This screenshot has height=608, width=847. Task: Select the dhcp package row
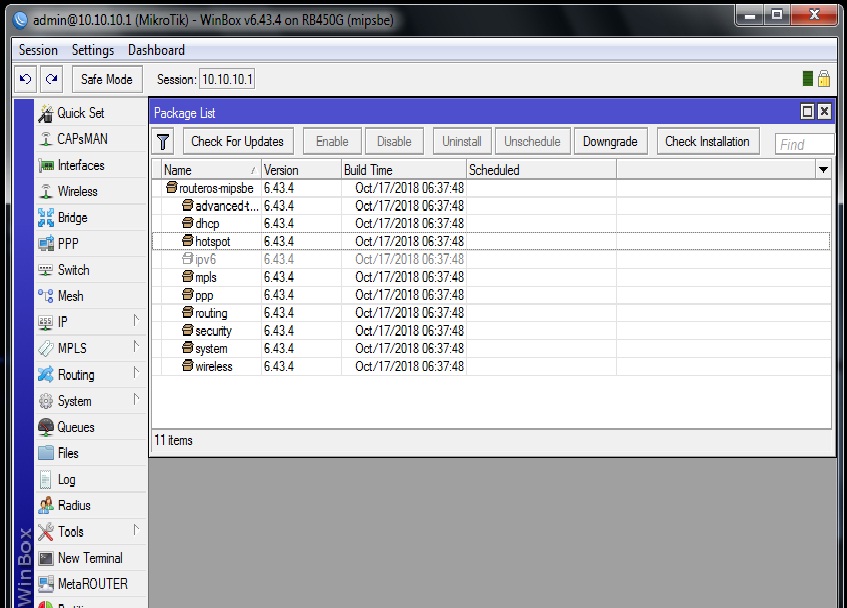[492, 224]
